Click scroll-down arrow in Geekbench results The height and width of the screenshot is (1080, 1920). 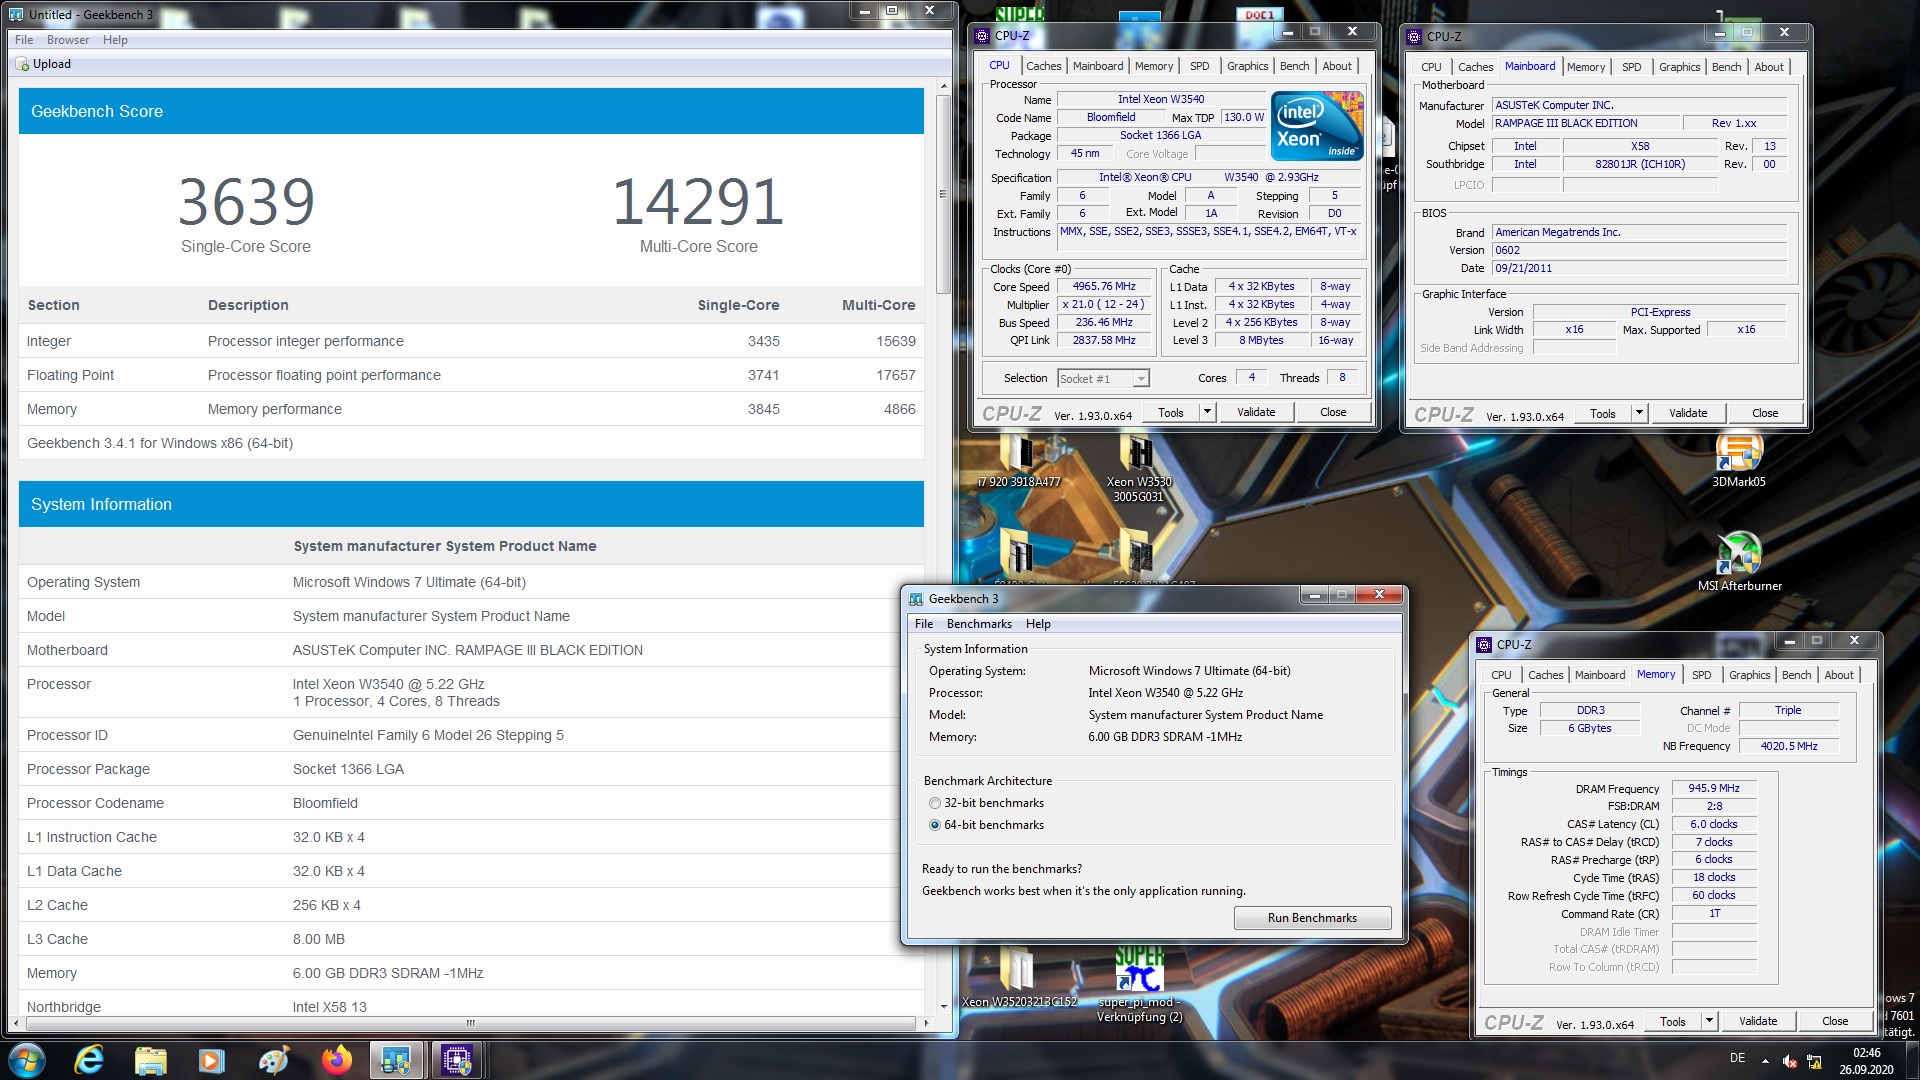coord(943,1007)
